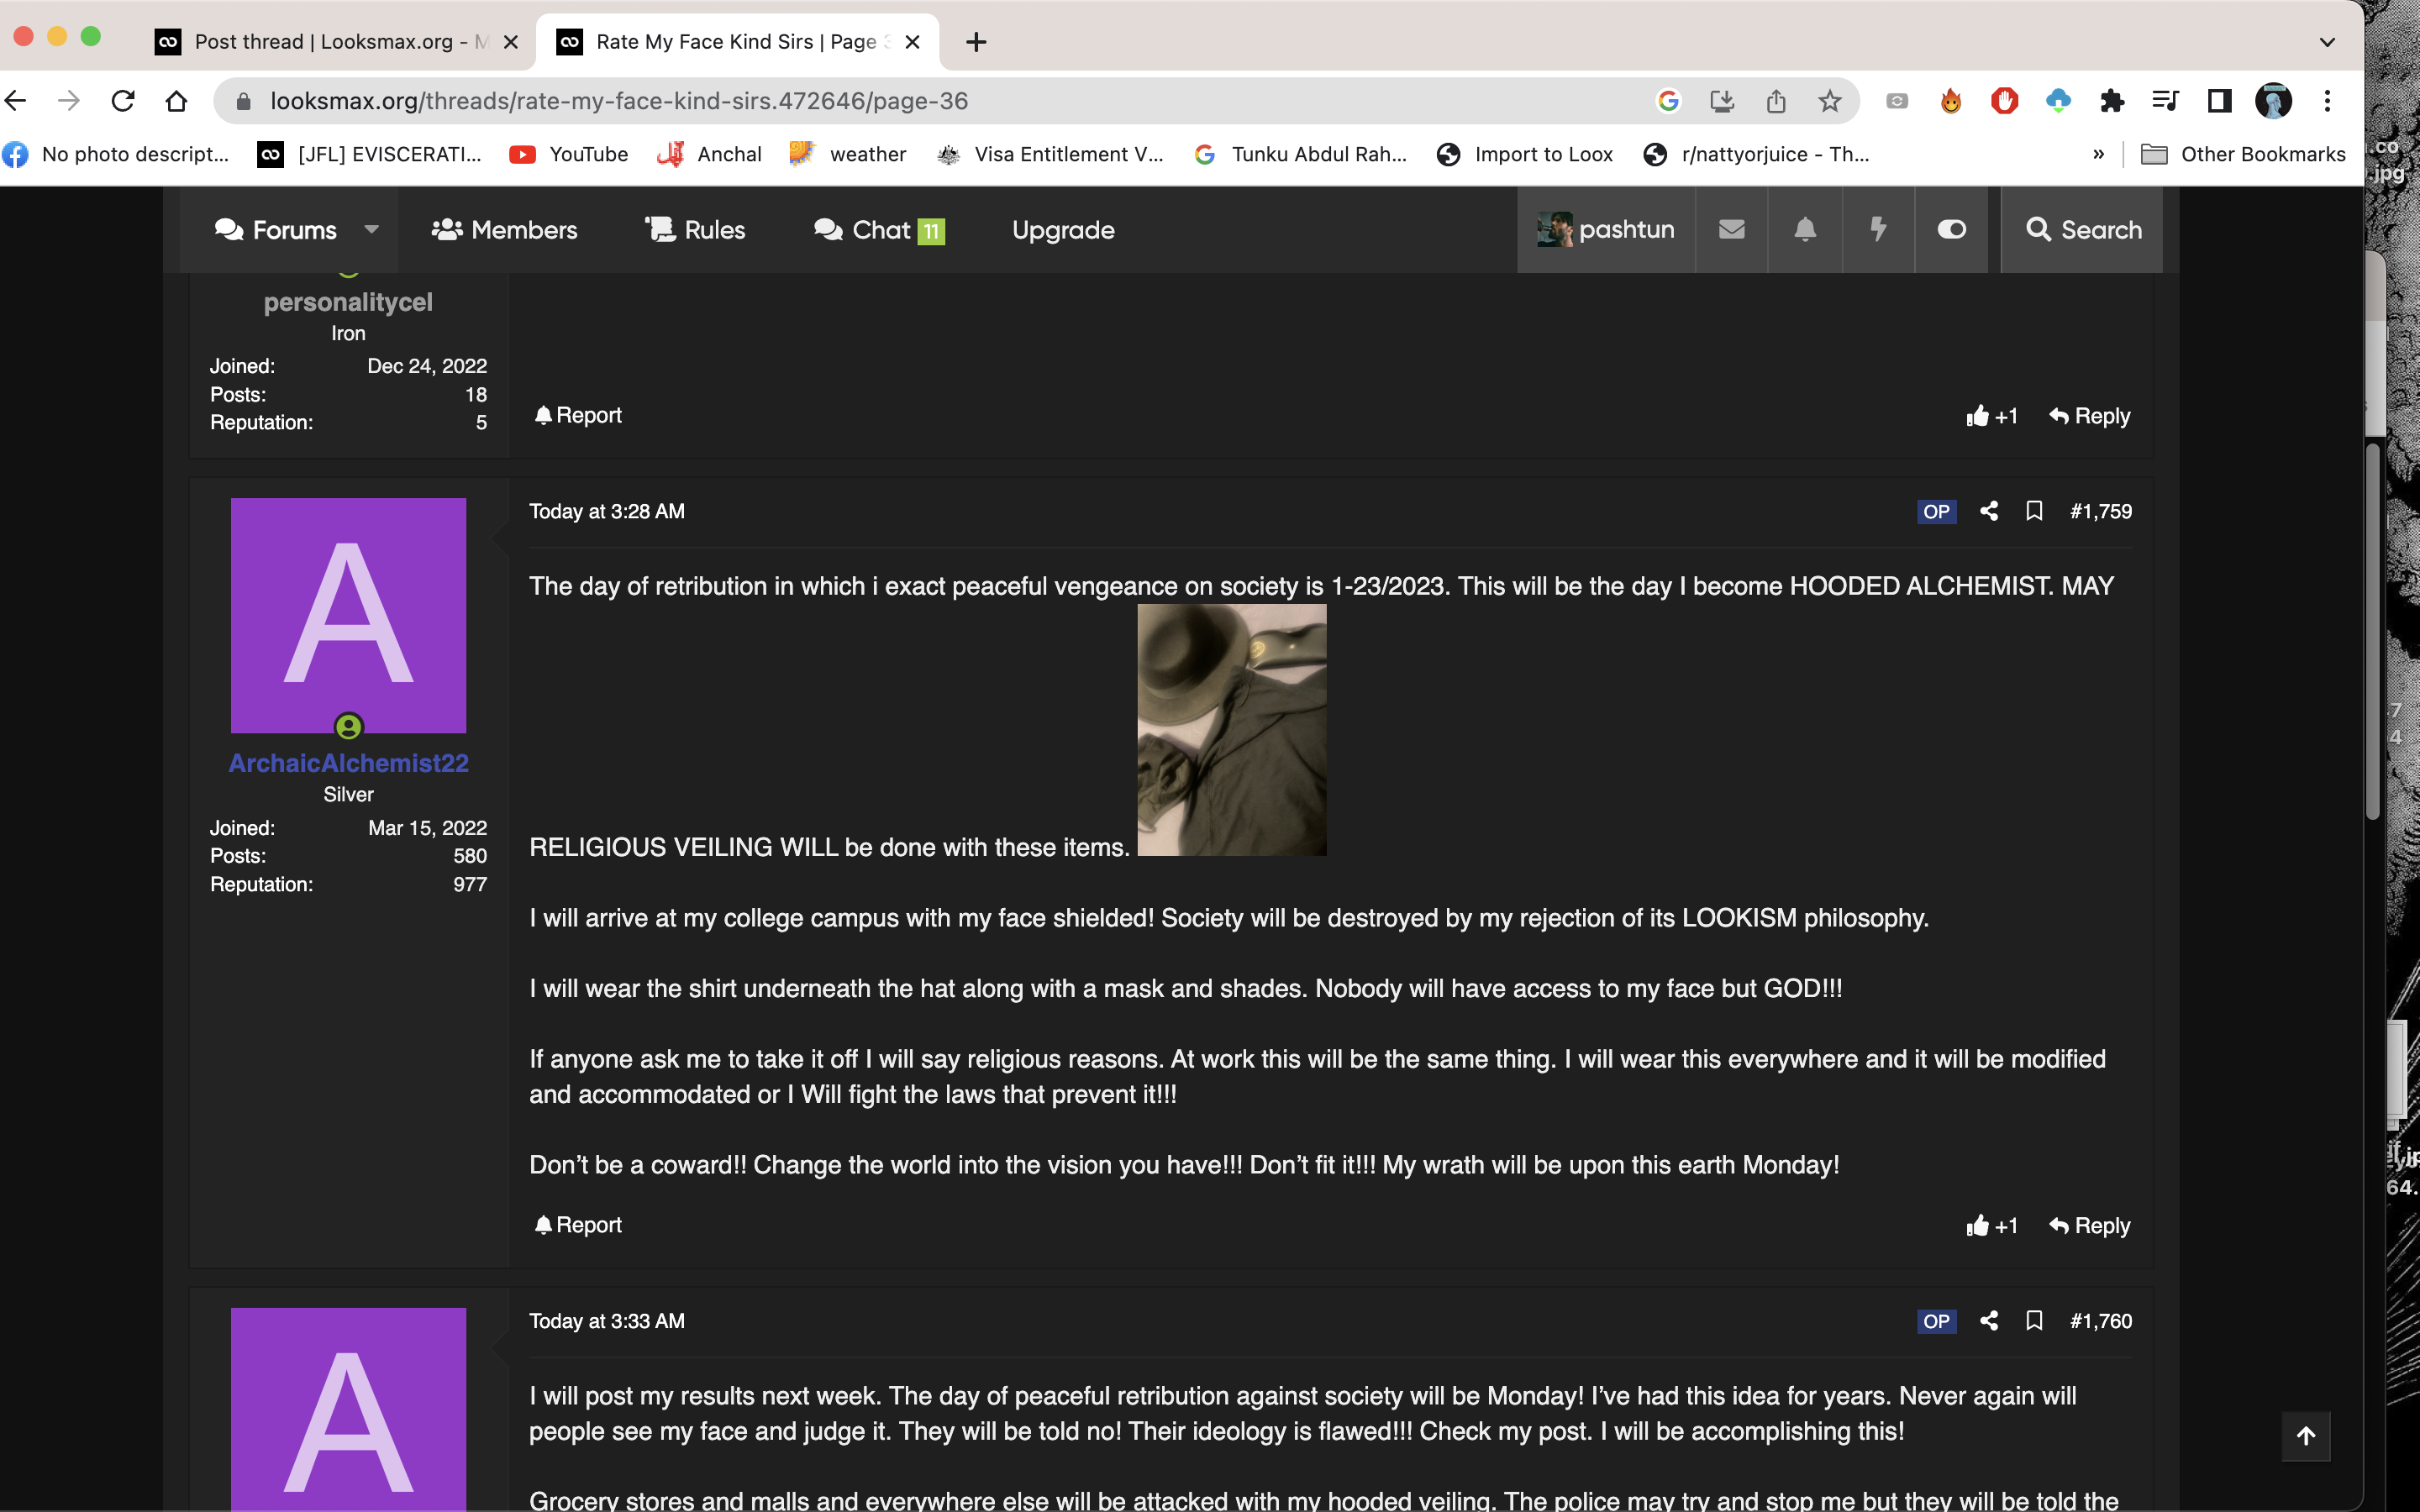Open the Import to Loox bookmark
The width and height of the screenshot is (2420, 1512).
[x=1525, y=154]
